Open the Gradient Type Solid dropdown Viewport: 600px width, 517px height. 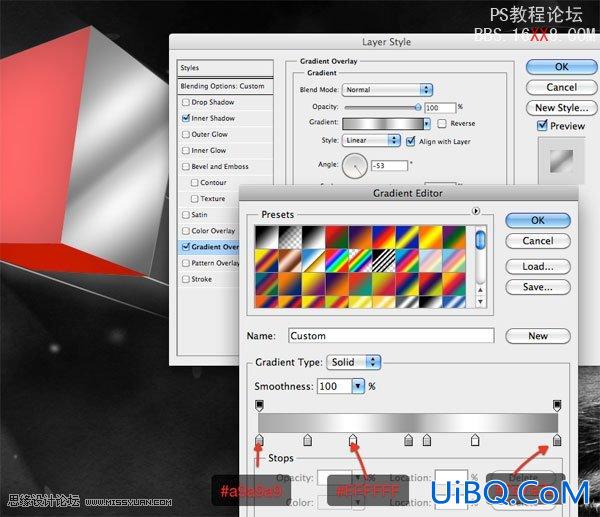[x=354, y=362]
